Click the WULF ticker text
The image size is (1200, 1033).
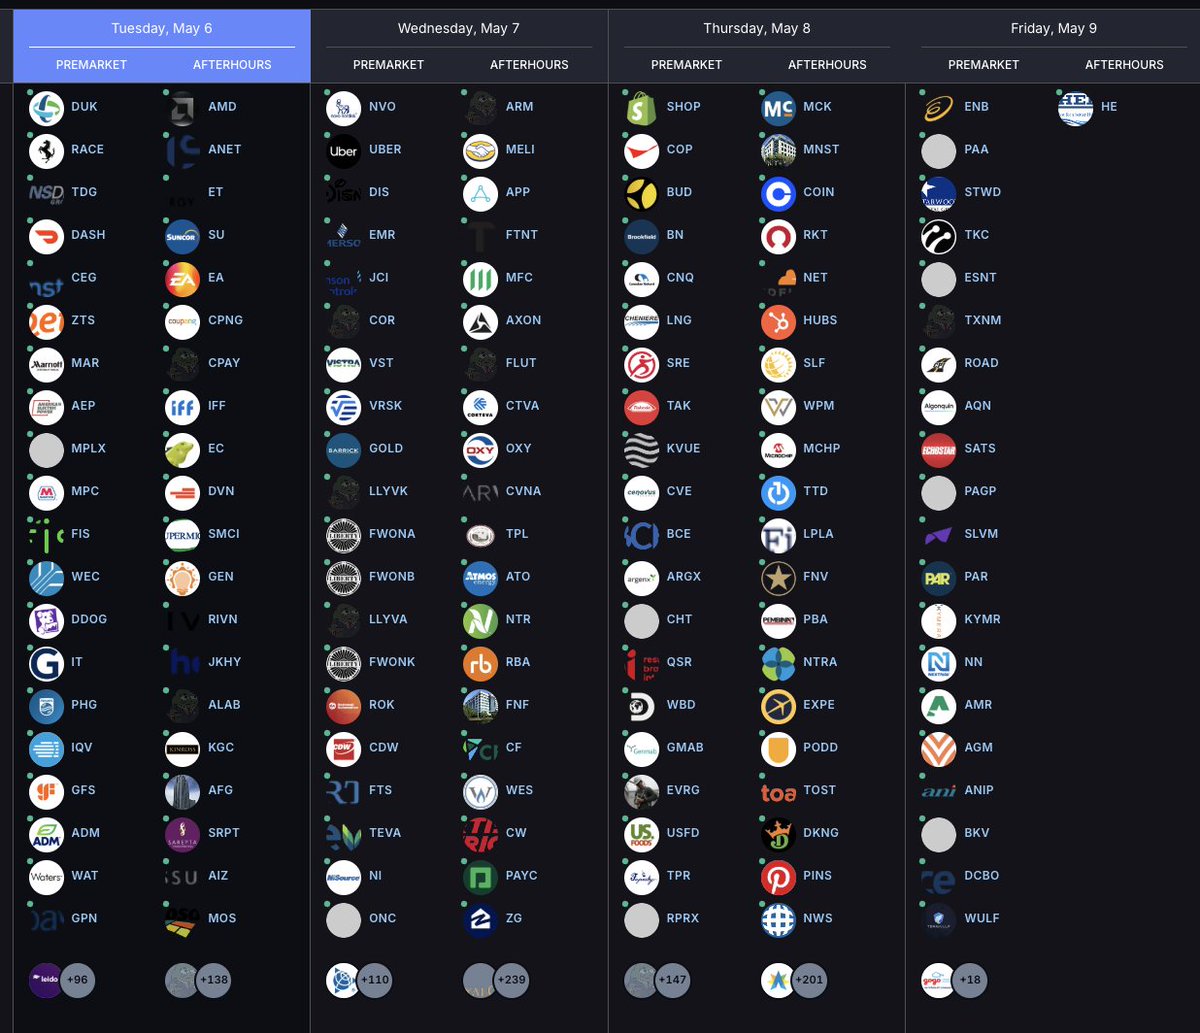click(x=982, y=919)
